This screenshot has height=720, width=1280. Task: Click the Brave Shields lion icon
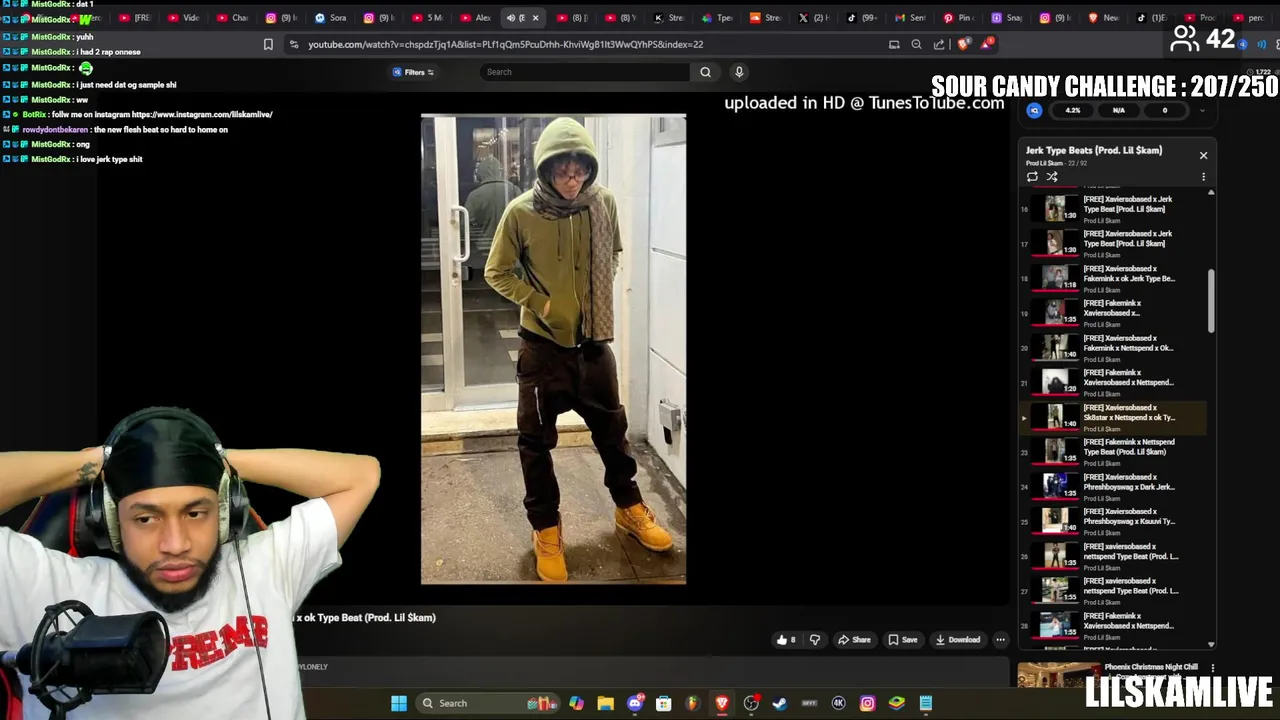click(x=963, y=44)
